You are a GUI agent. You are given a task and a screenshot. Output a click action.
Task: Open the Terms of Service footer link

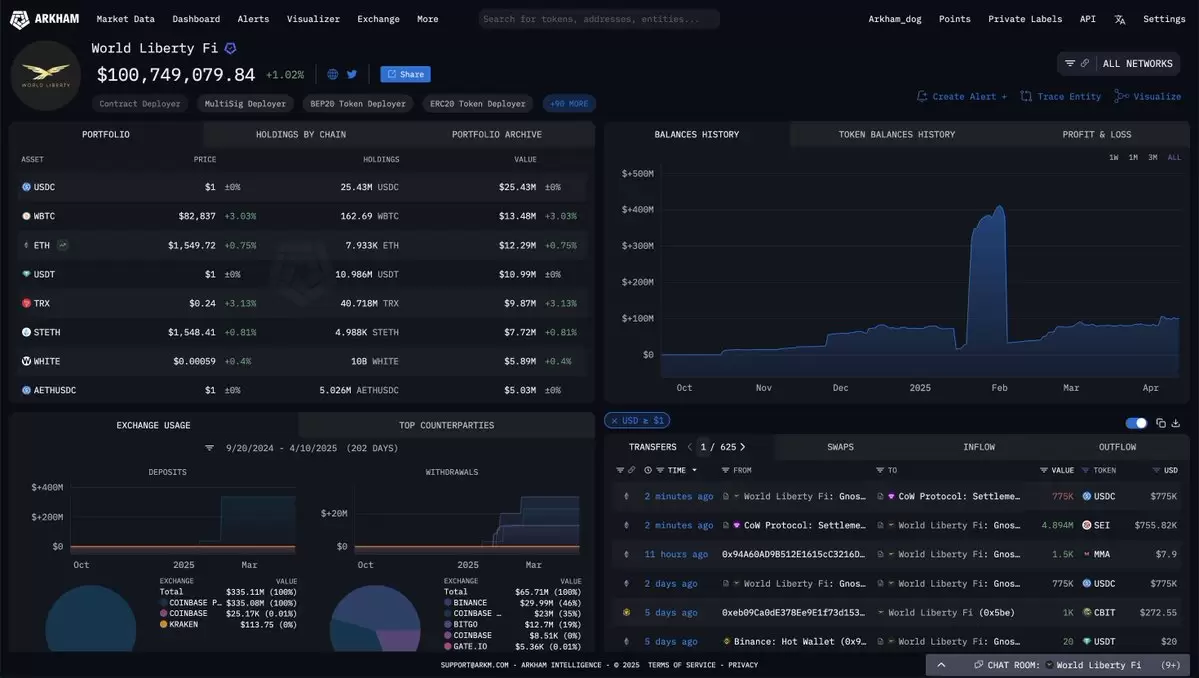coord(681,665)
